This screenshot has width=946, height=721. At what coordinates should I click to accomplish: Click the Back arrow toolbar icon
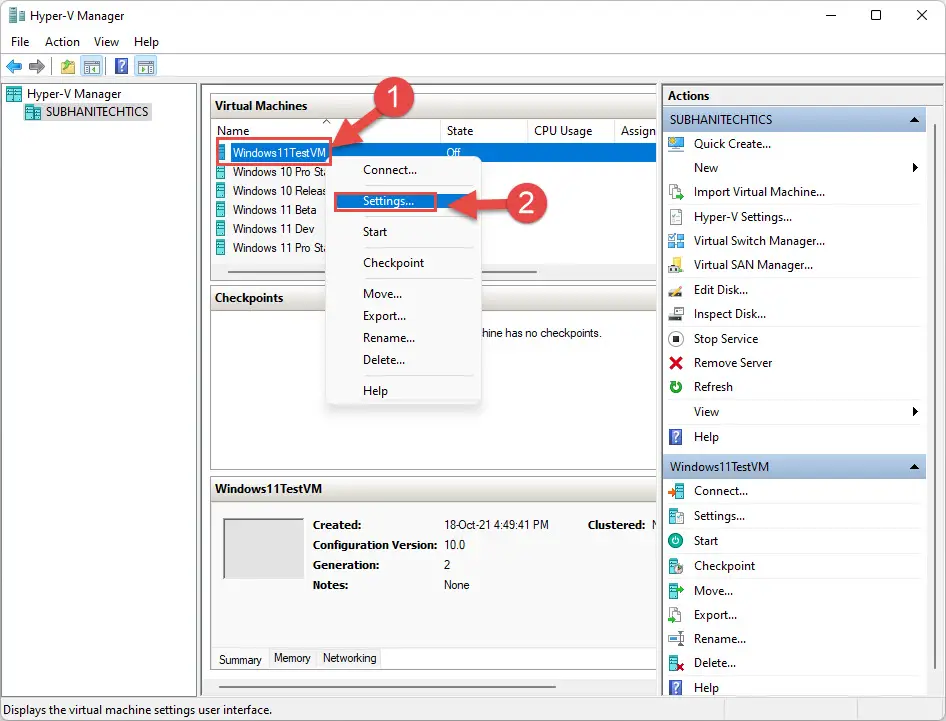[14, 66]
